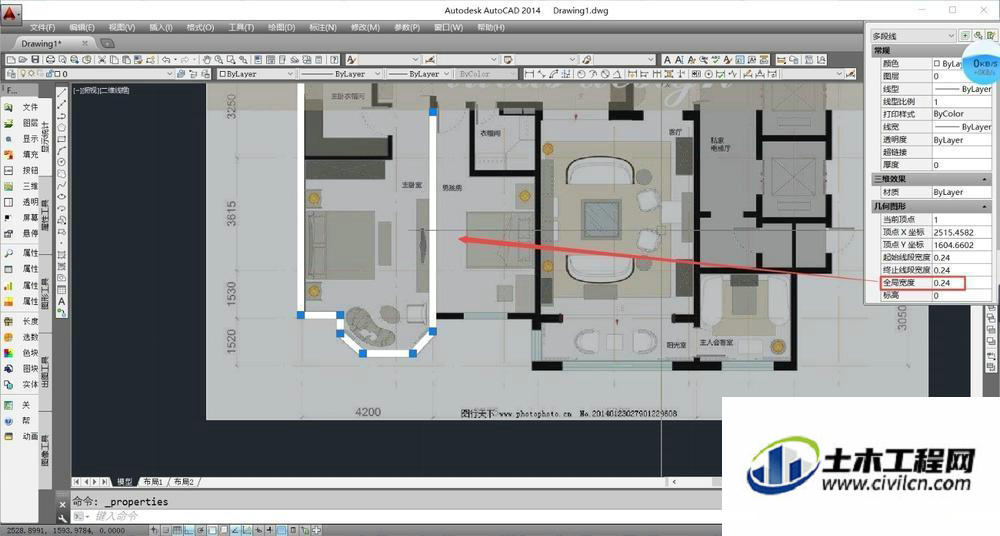
Task: Click the 顶点 Y 坐标 value 1604.6602
Action: point(962,245)
